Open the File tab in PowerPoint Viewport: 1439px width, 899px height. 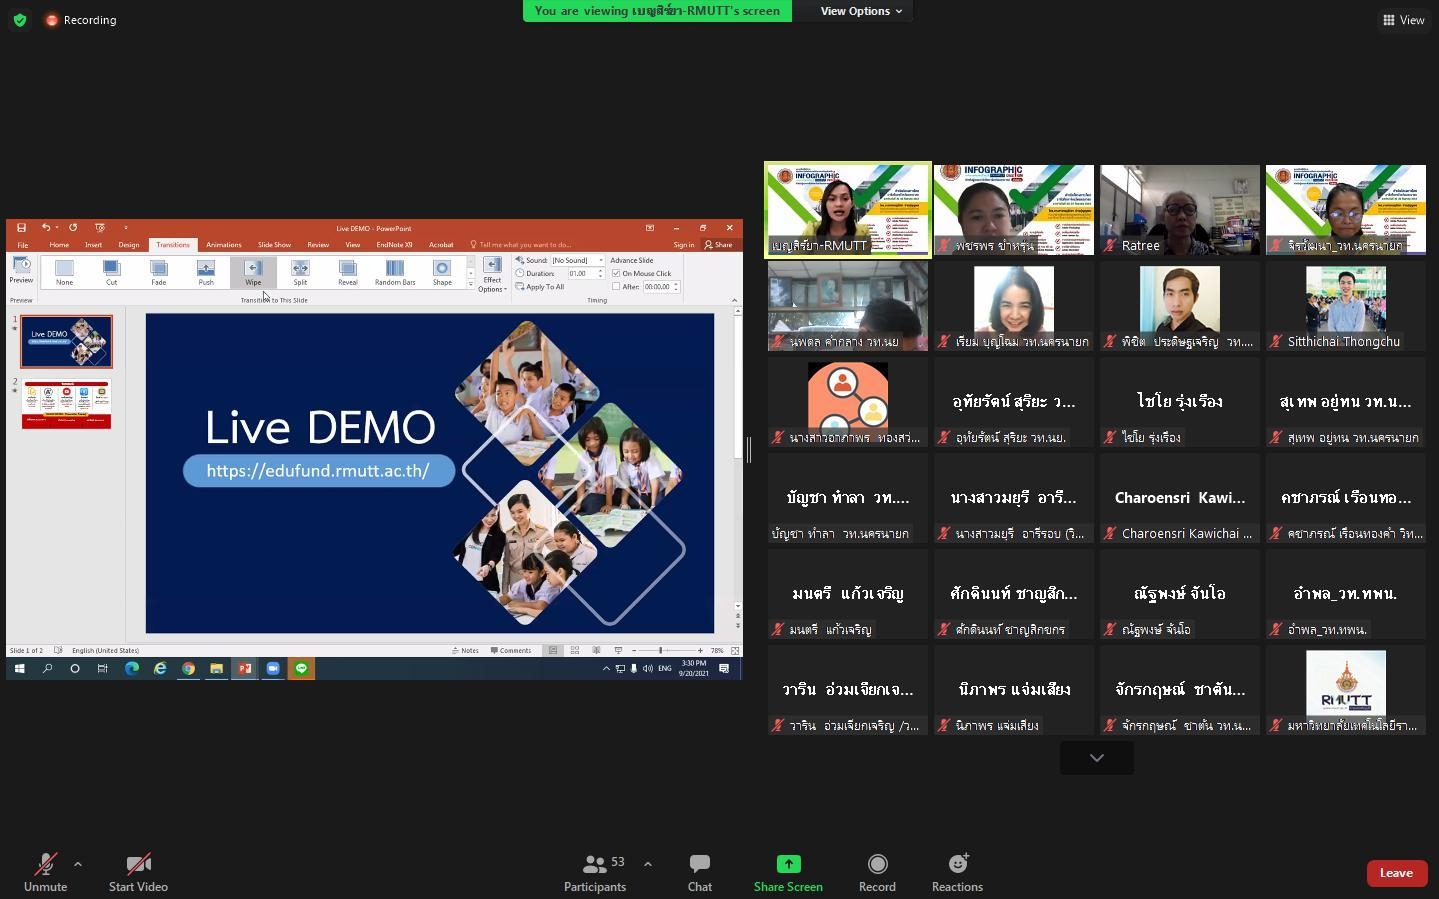click(22, 245)
